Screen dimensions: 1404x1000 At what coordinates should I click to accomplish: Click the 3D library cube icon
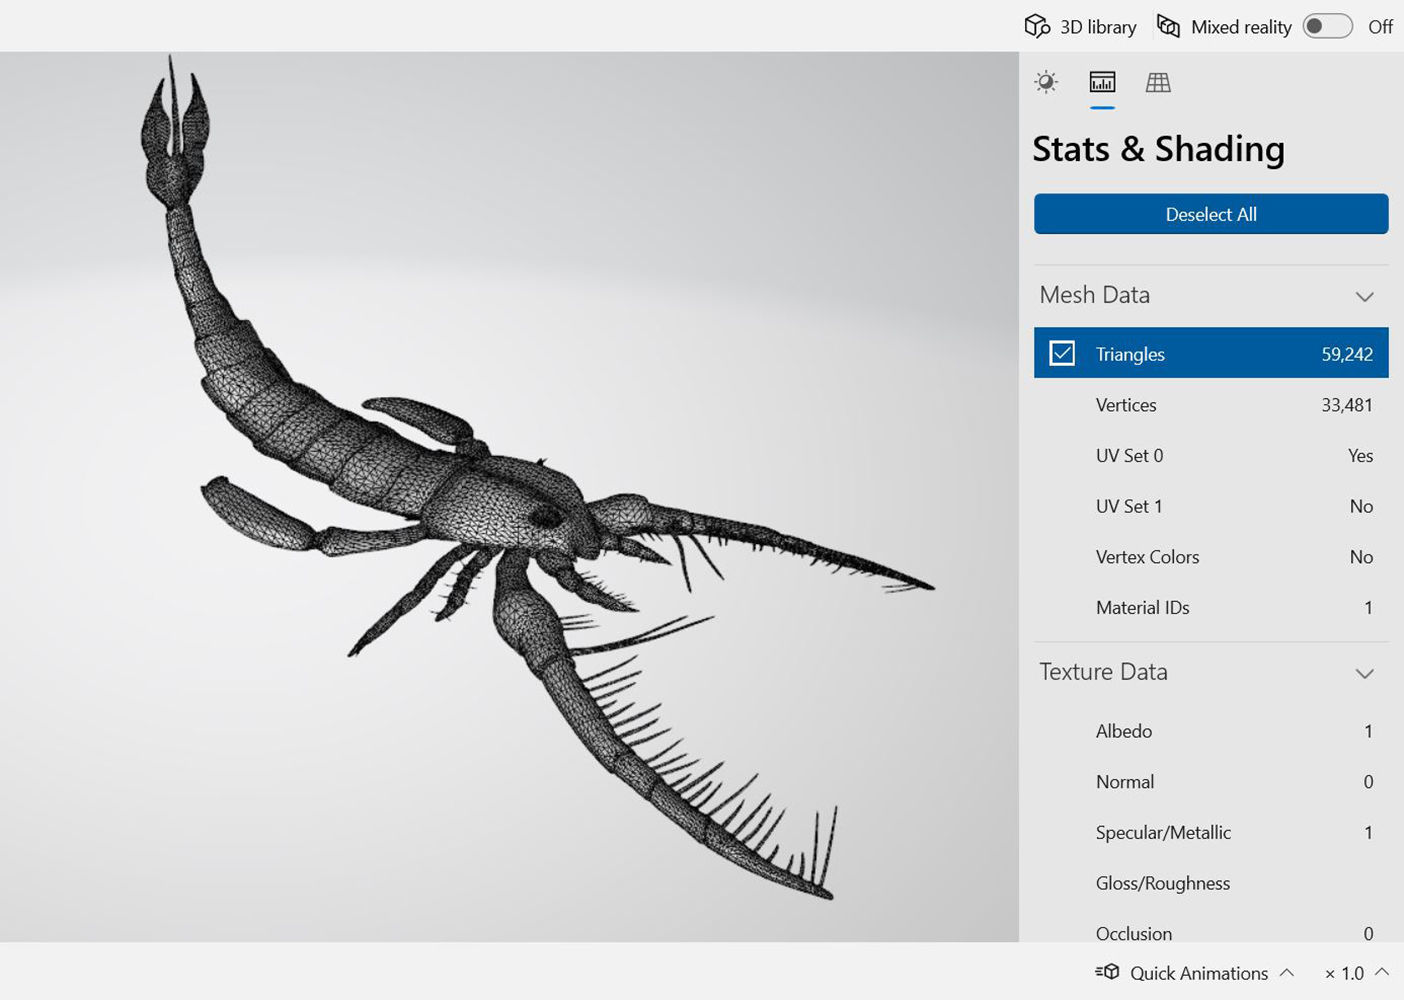pyautogui.click(x=1037, y=26)
